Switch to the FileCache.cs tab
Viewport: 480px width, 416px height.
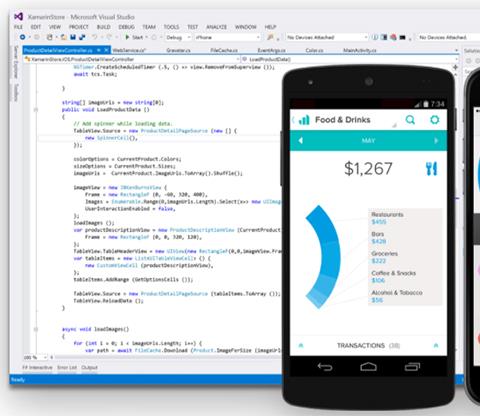click(224, 50)
